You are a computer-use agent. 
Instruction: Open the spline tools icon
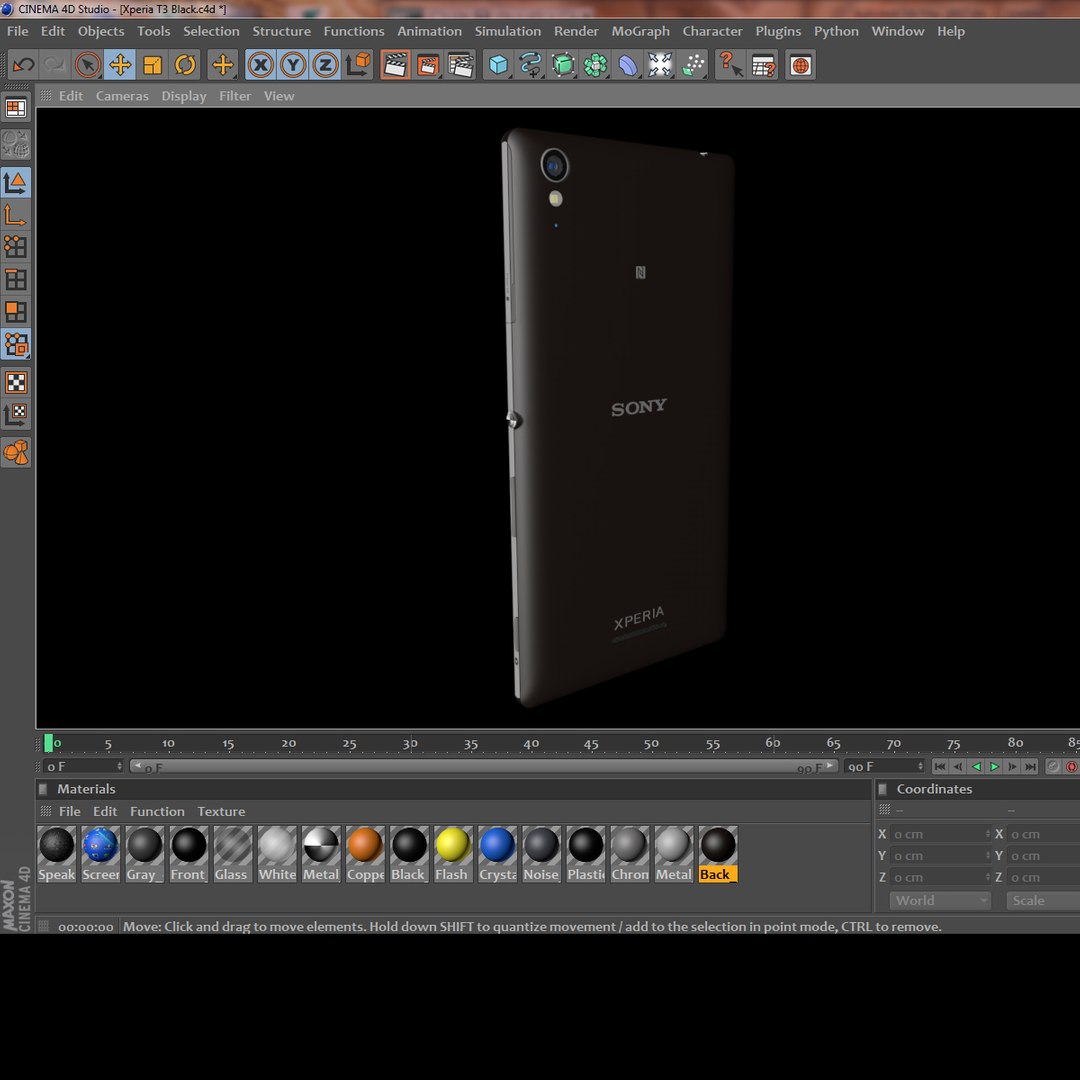click(530, 65)
